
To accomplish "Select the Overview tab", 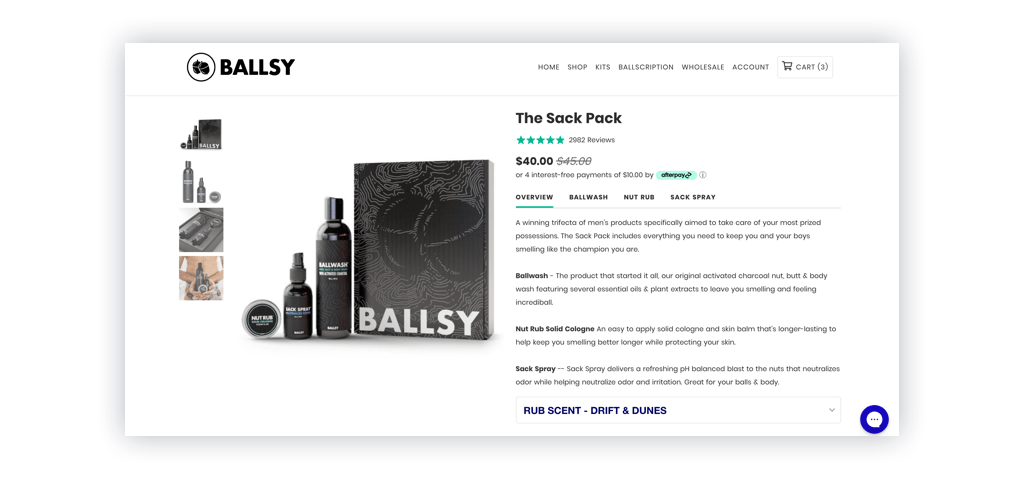I will [534, 197].
